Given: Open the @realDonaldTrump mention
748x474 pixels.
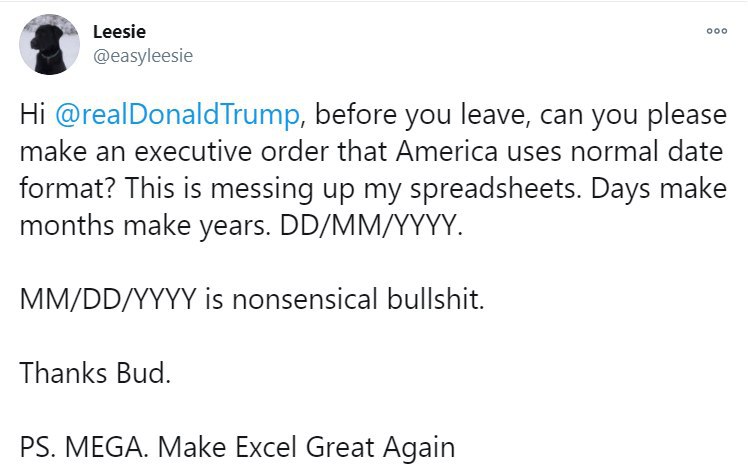Looking at the screenshot, I should pyautogui.click(x=177, y=115).
